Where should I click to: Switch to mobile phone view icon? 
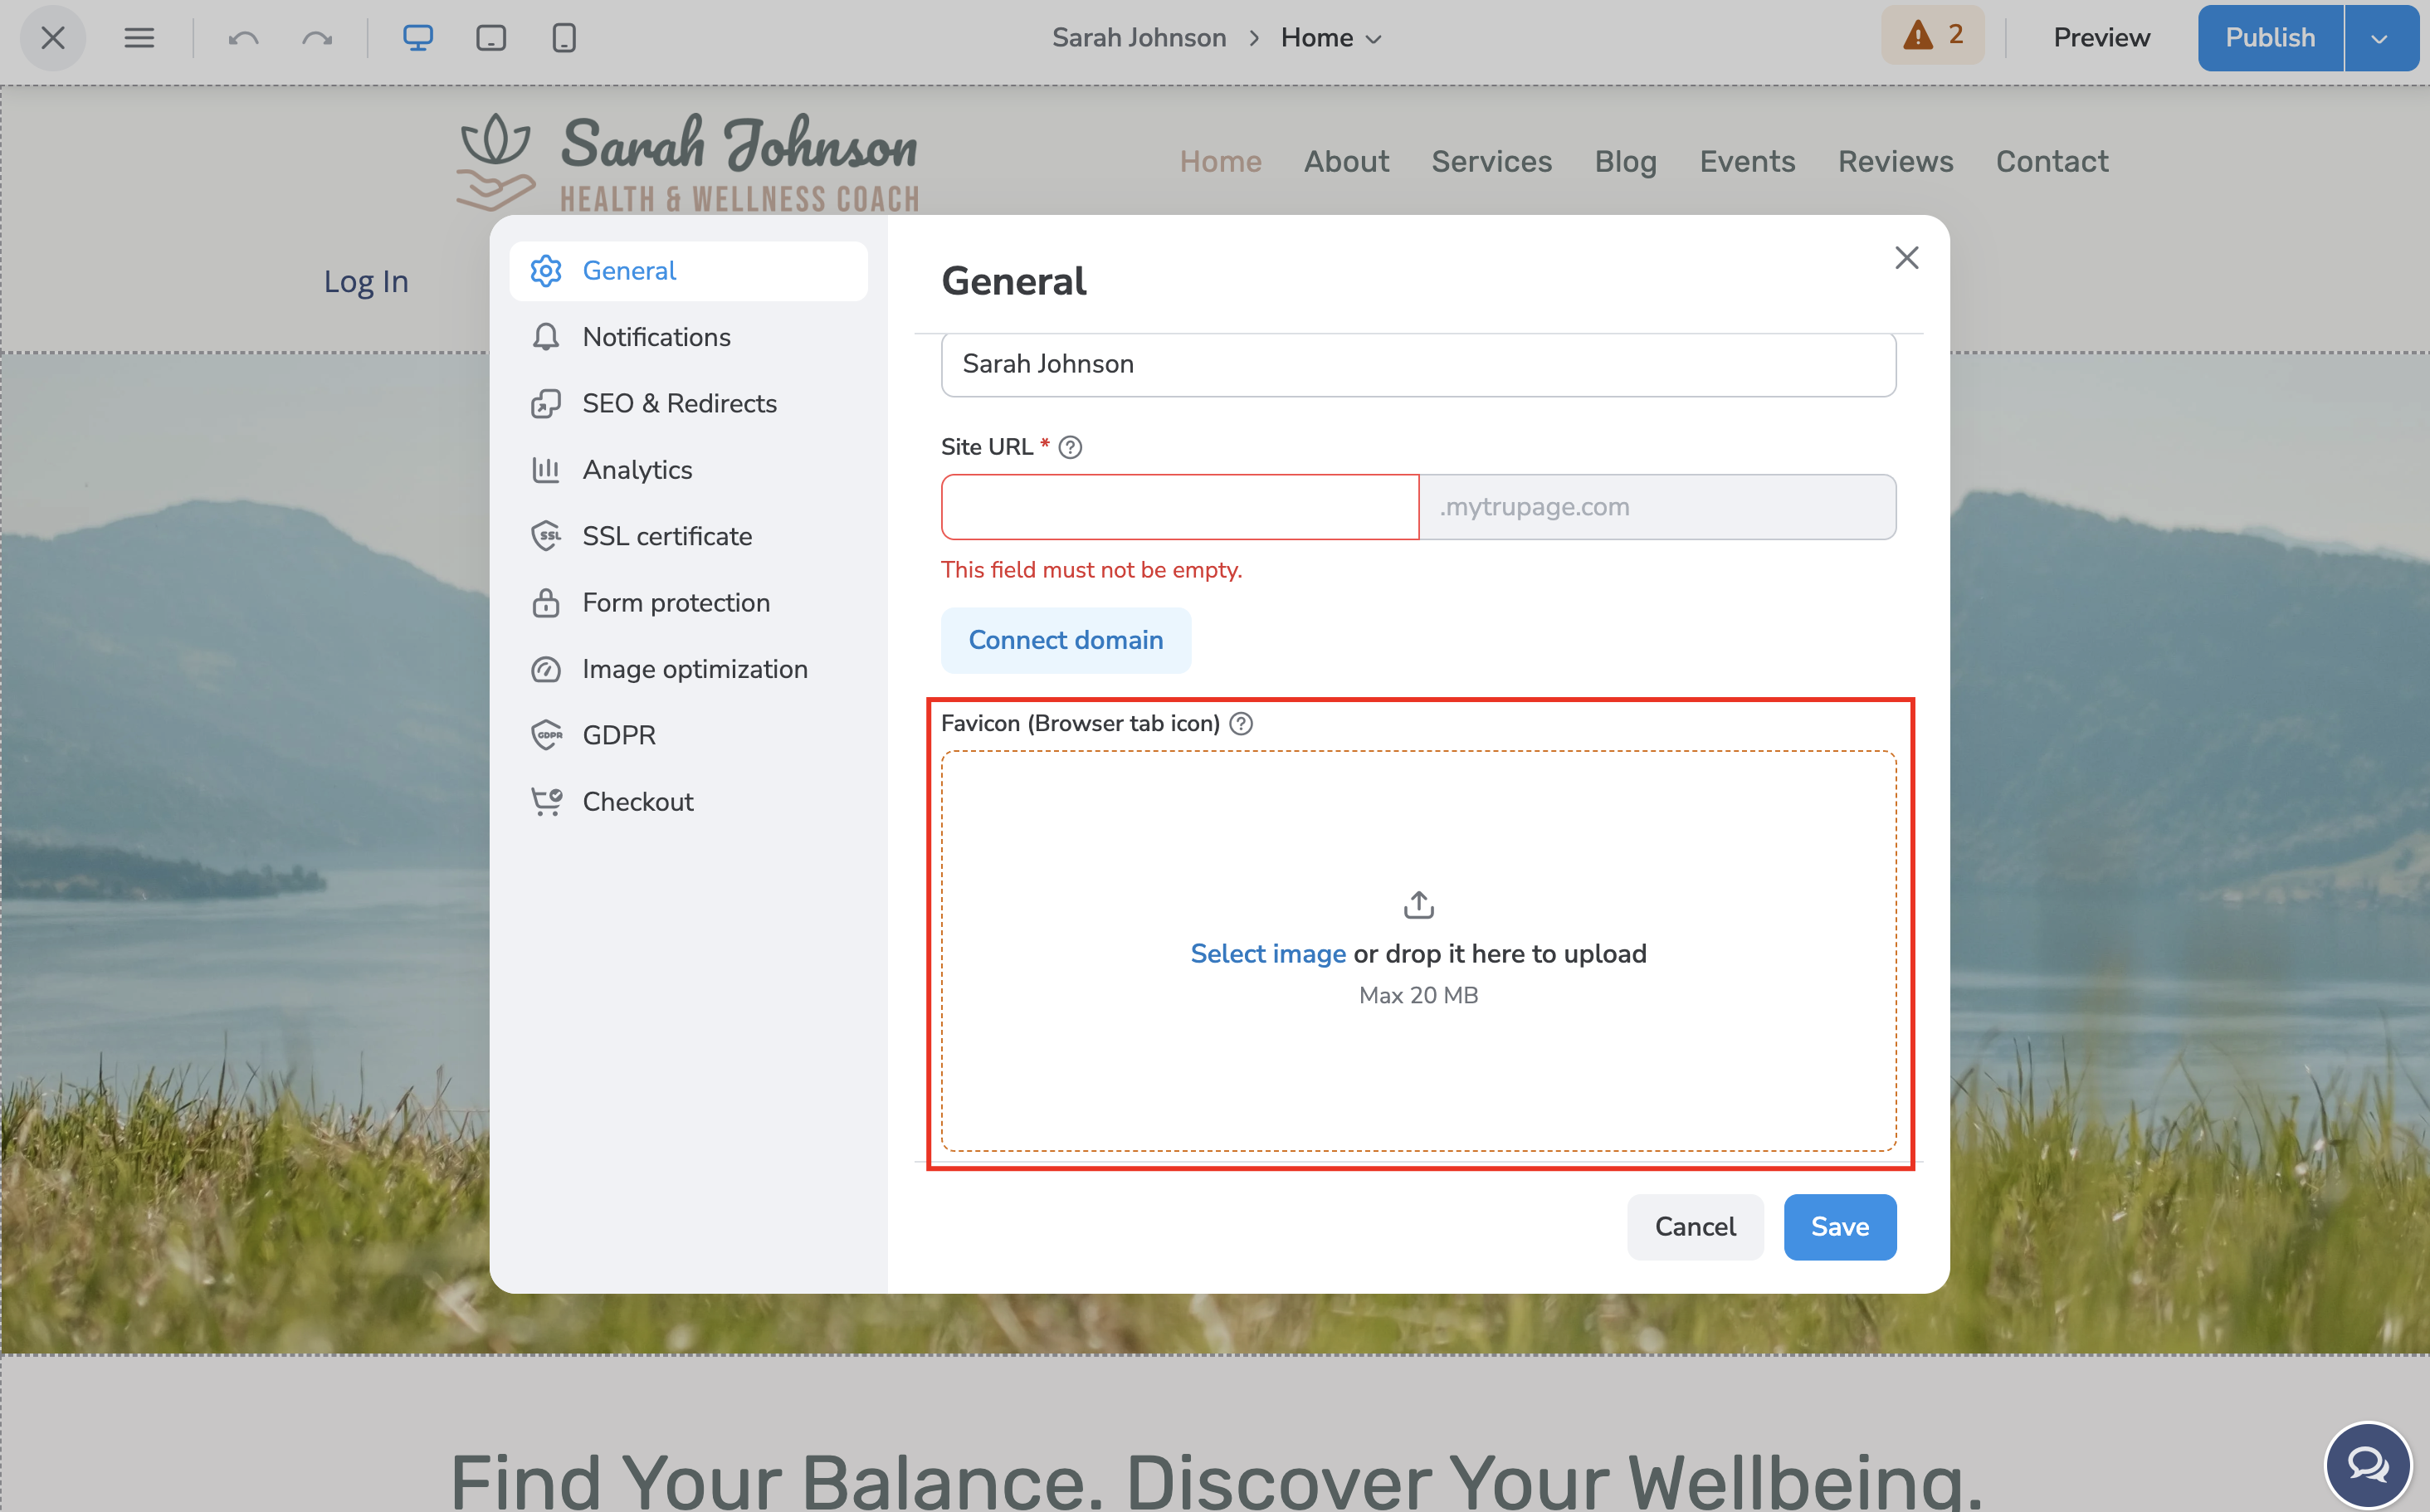click(564, 38)
